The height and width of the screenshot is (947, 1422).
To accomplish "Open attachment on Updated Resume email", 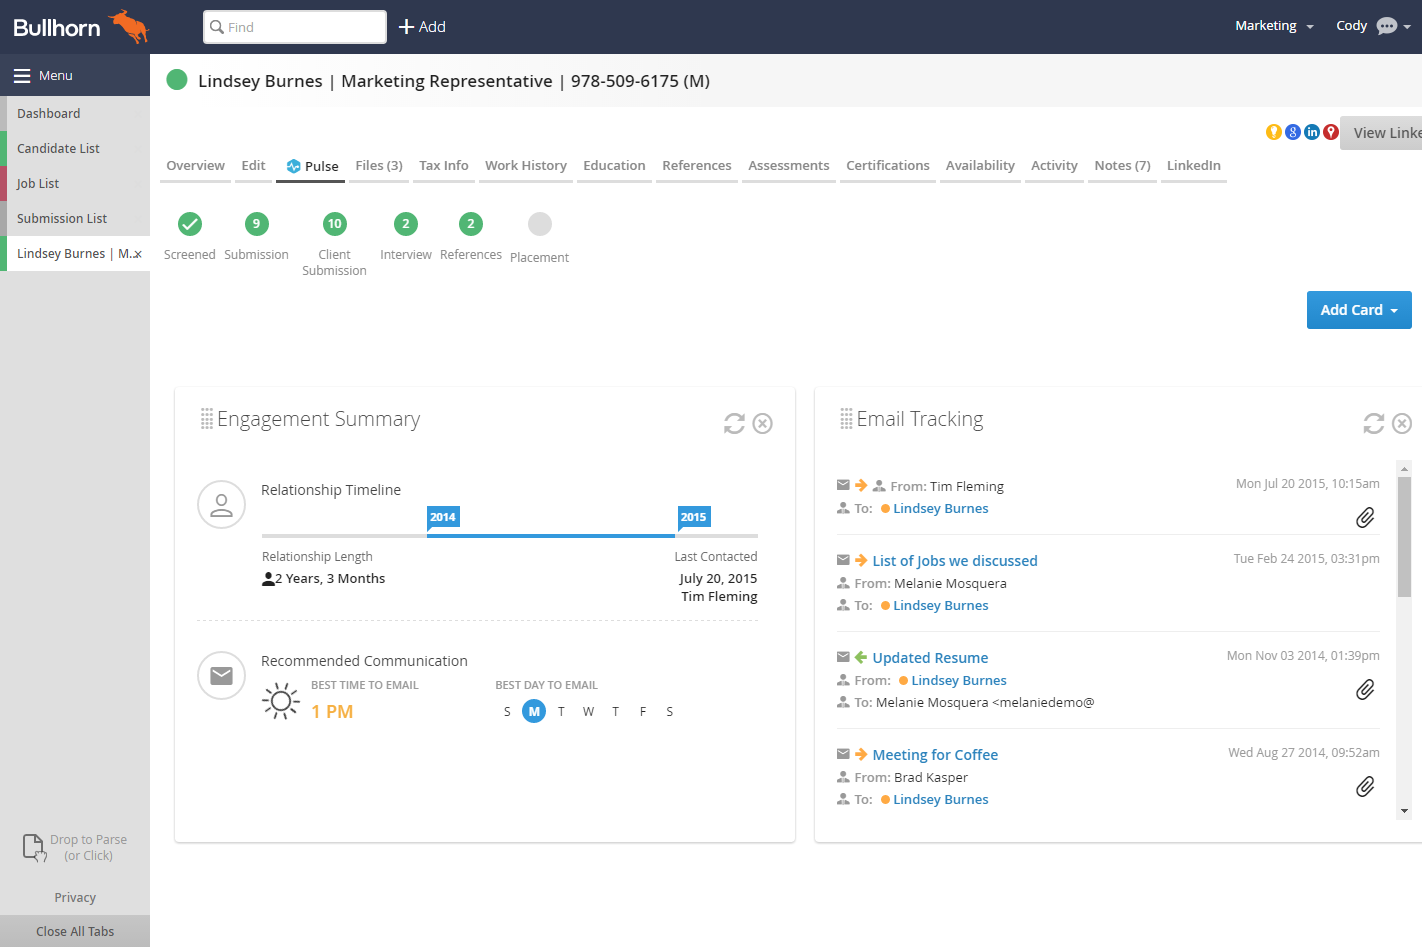I will [x=1364, y=690].
